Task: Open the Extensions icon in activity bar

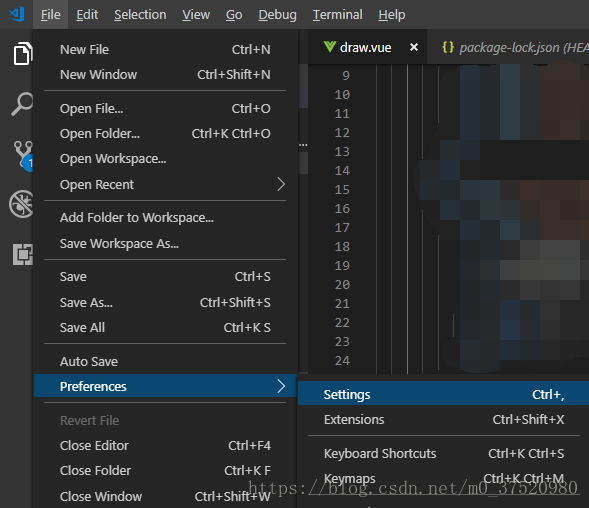Action: point(23,254)
